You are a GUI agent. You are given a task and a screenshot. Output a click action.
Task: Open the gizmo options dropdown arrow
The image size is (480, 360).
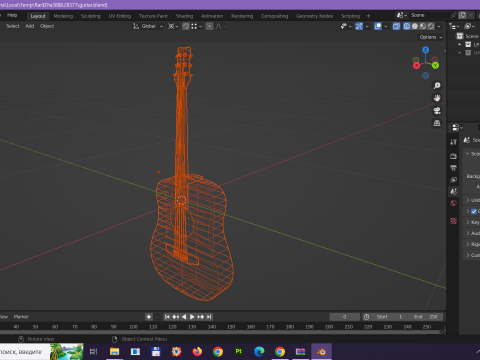coord(367,26)
